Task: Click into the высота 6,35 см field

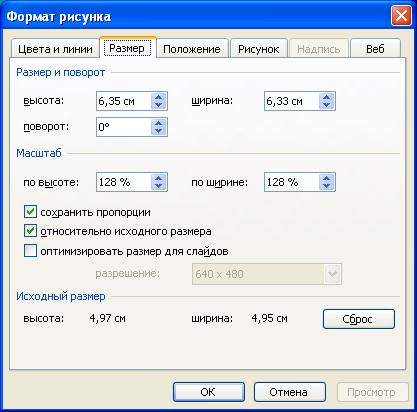Action: coord(124,101)
